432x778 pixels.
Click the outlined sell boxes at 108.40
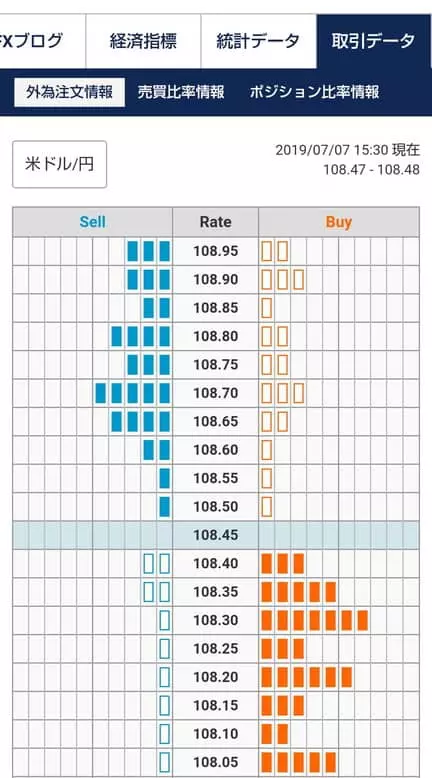click(x=157, y=564)
